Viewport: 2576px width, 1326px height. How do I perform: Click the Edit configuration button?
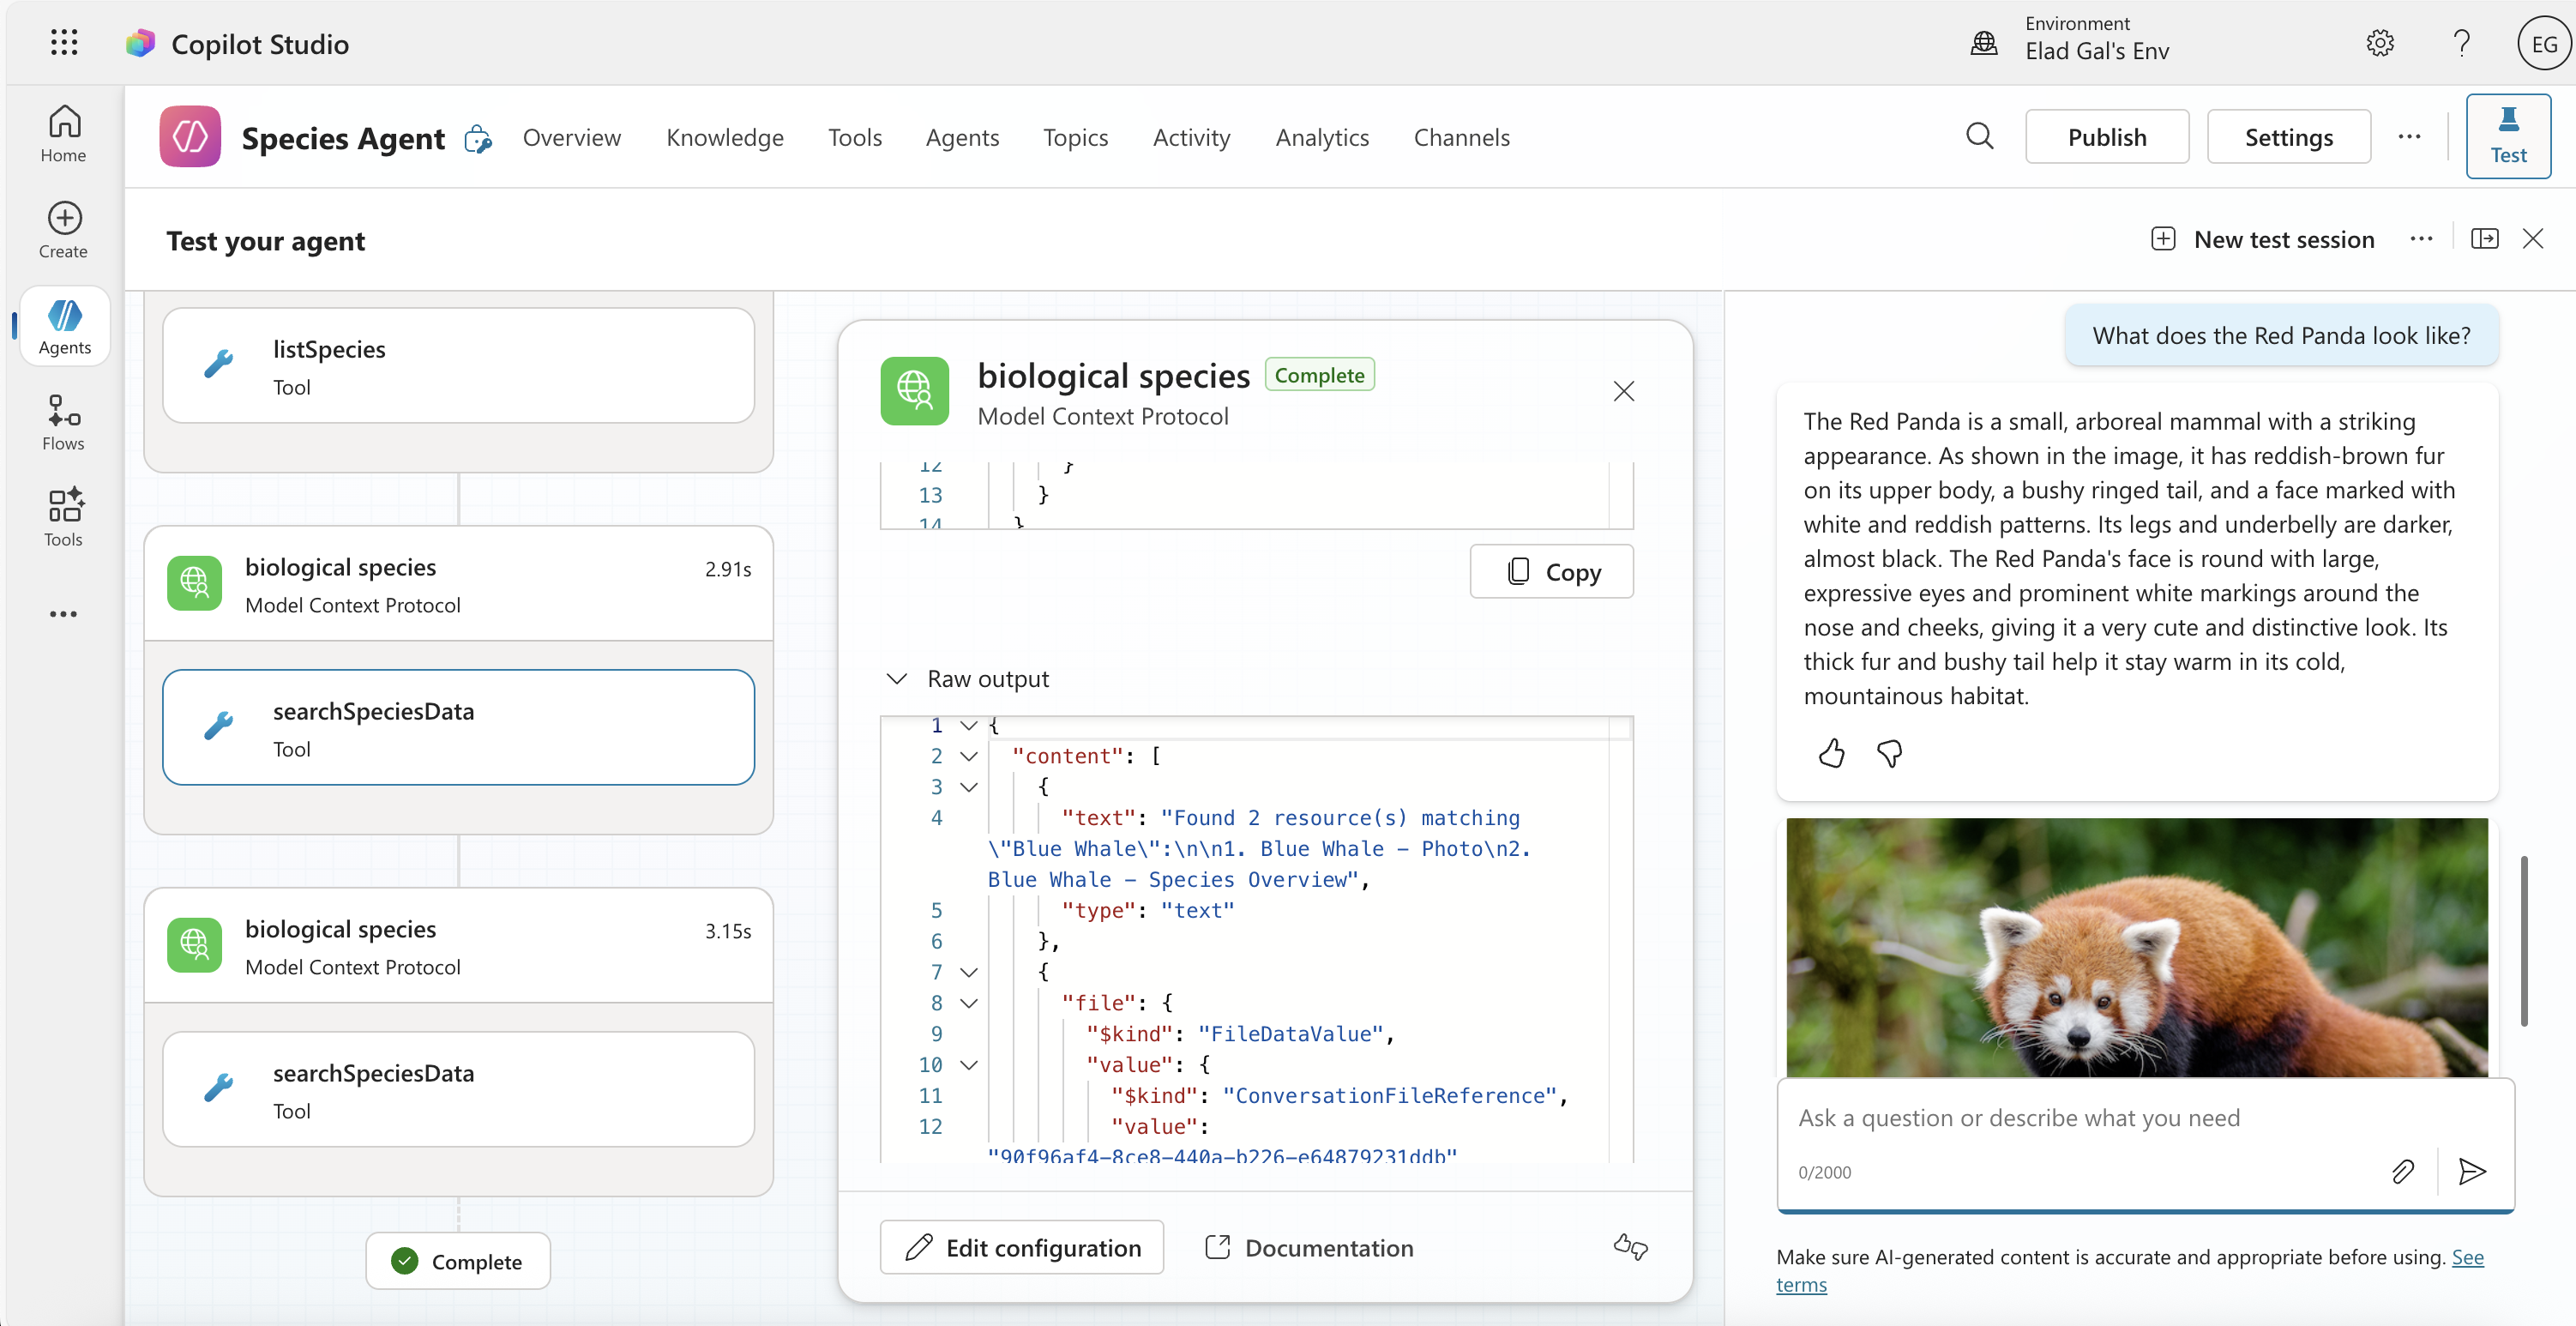1021,1247
